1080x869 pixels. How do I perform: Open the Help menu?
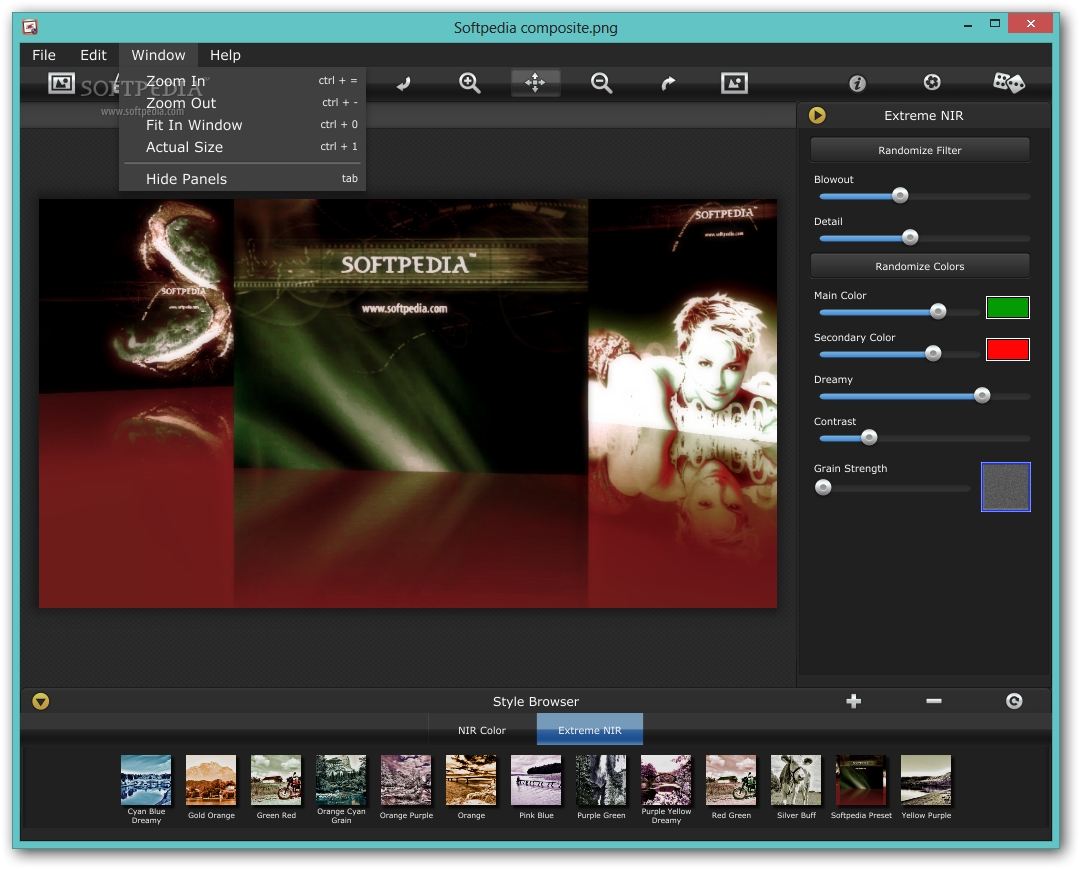(225, 55)
